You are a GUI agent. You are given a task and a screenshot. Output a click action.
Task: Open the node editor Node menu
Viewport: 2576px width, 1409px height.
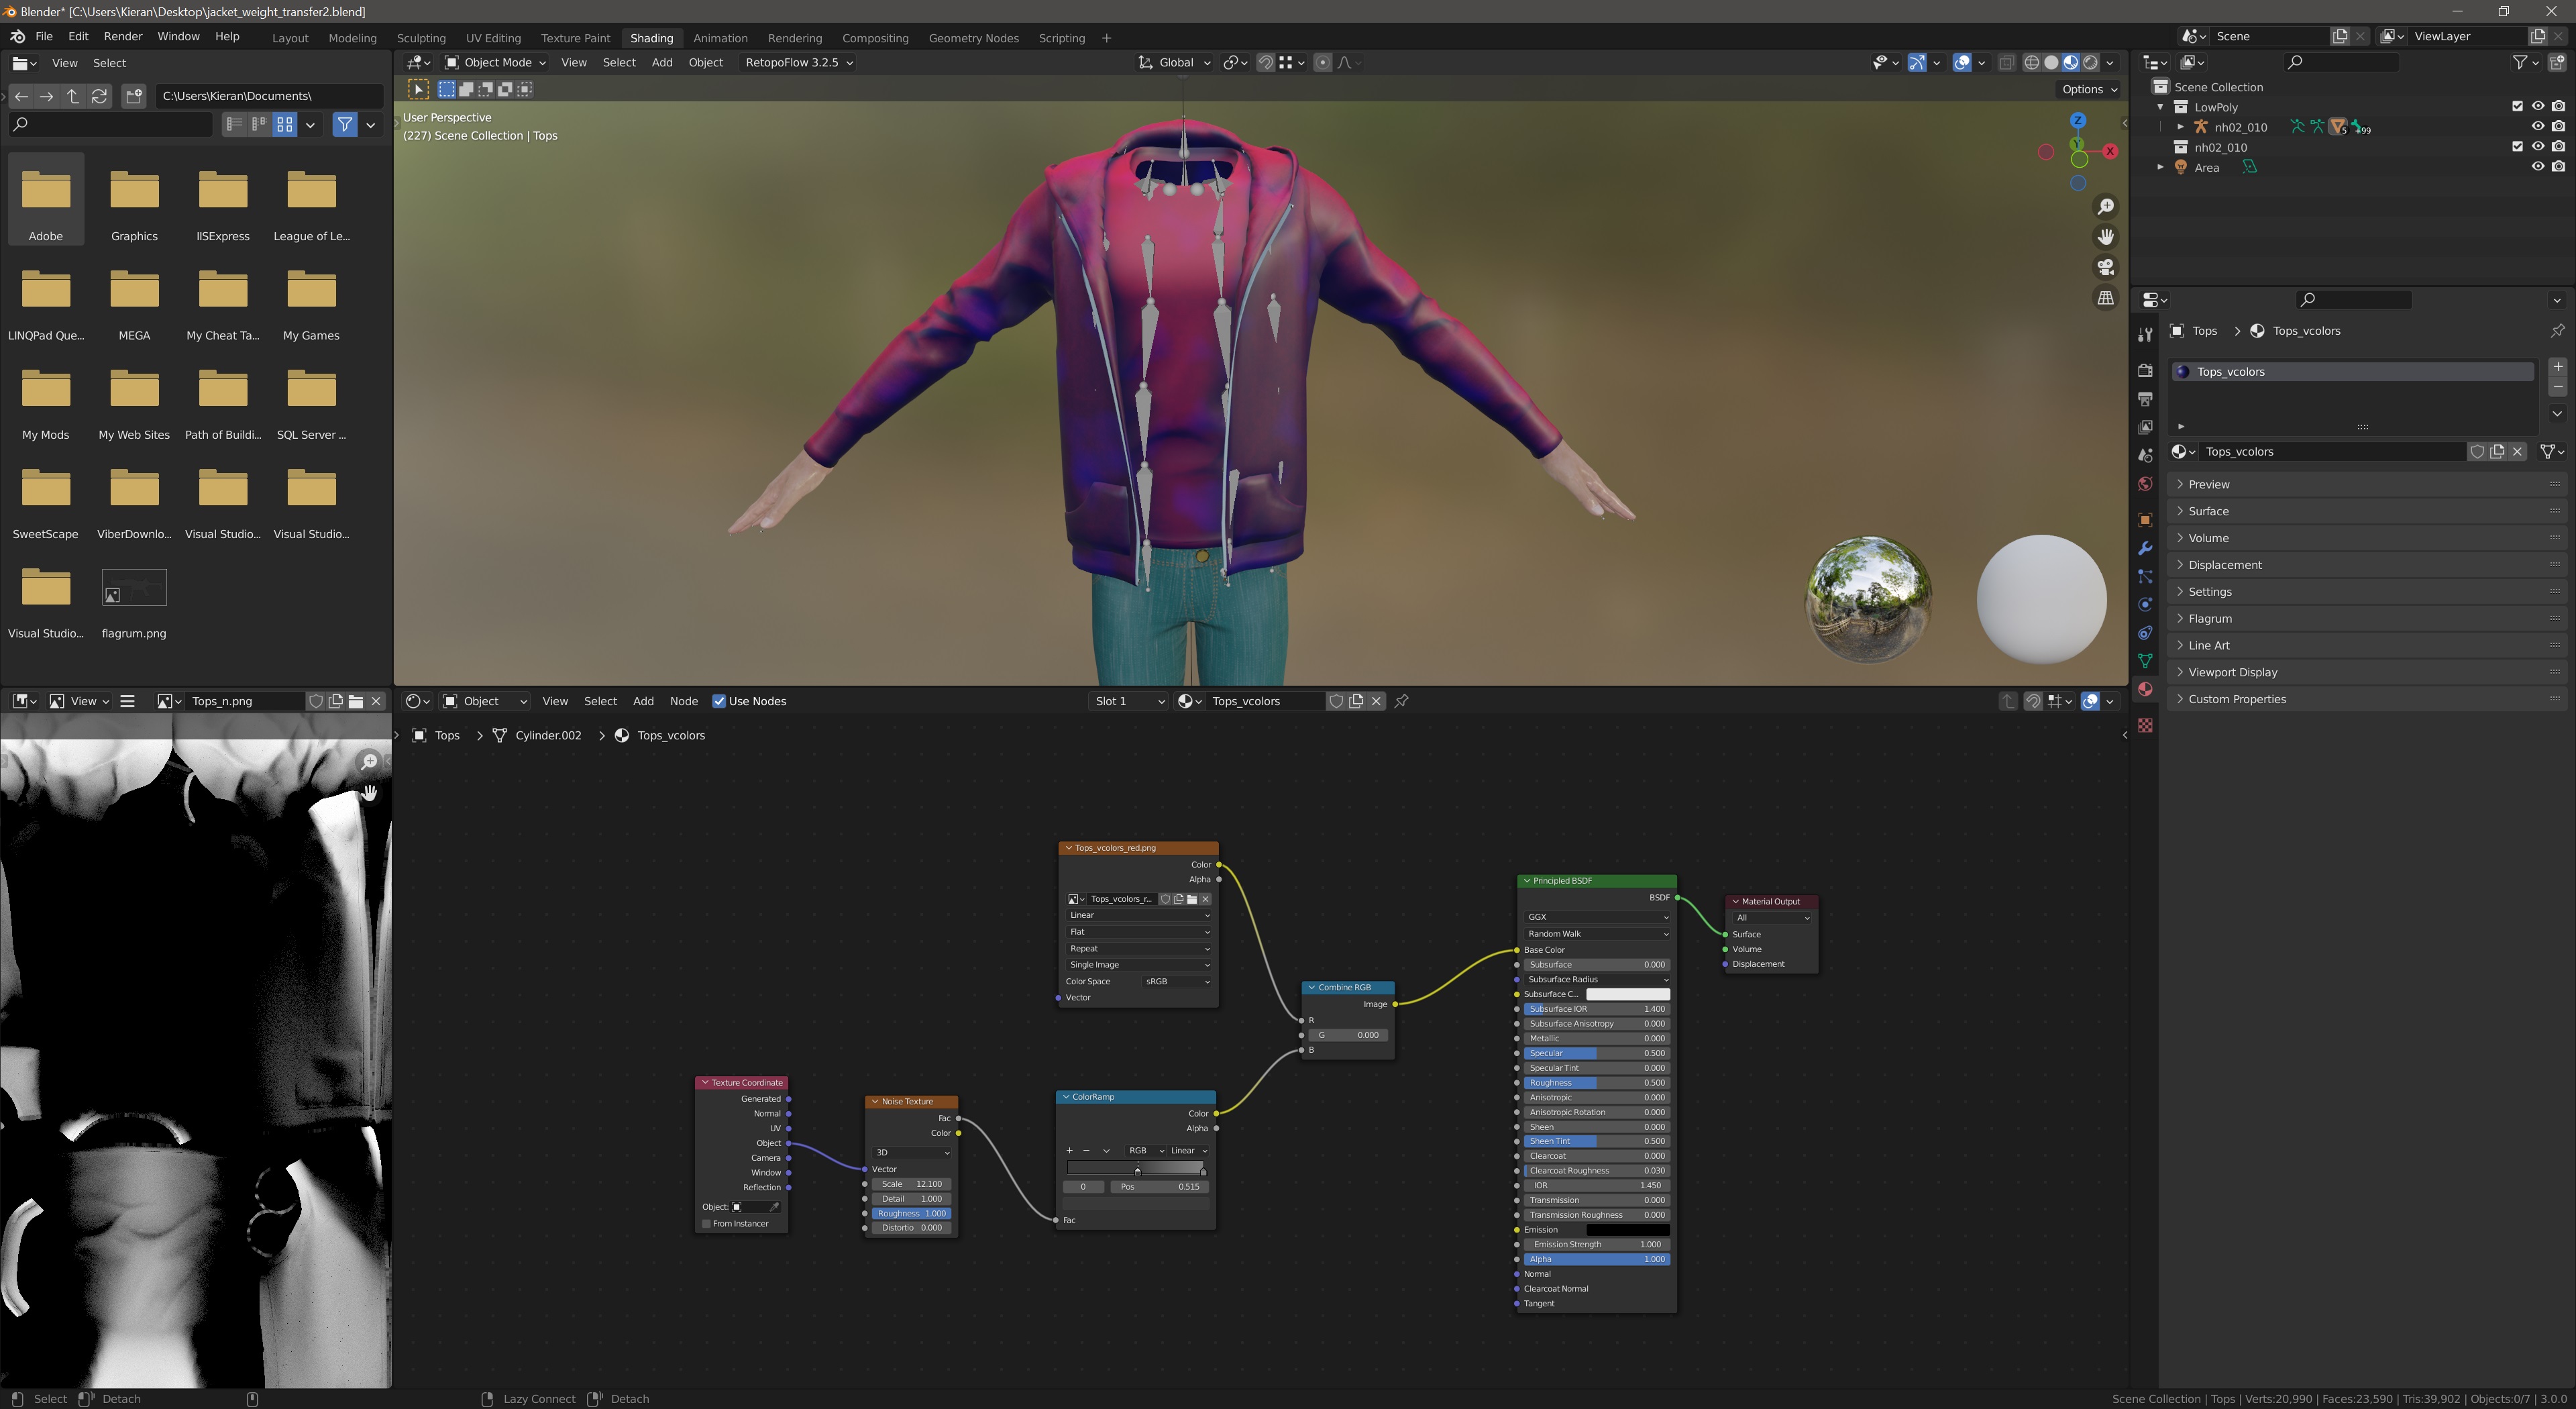683,701
